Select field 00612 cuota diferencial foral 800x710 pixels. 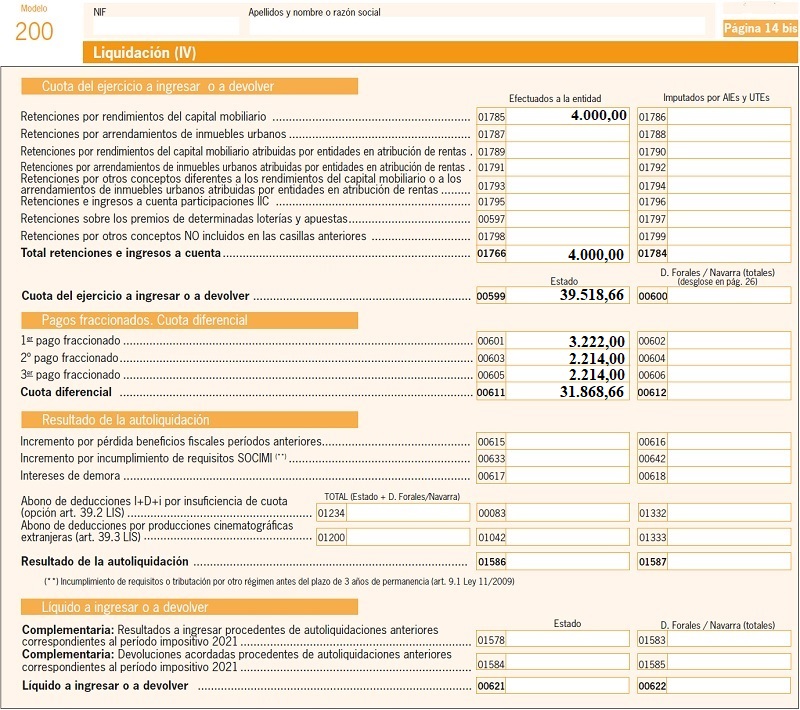click(x=729, y=392)
